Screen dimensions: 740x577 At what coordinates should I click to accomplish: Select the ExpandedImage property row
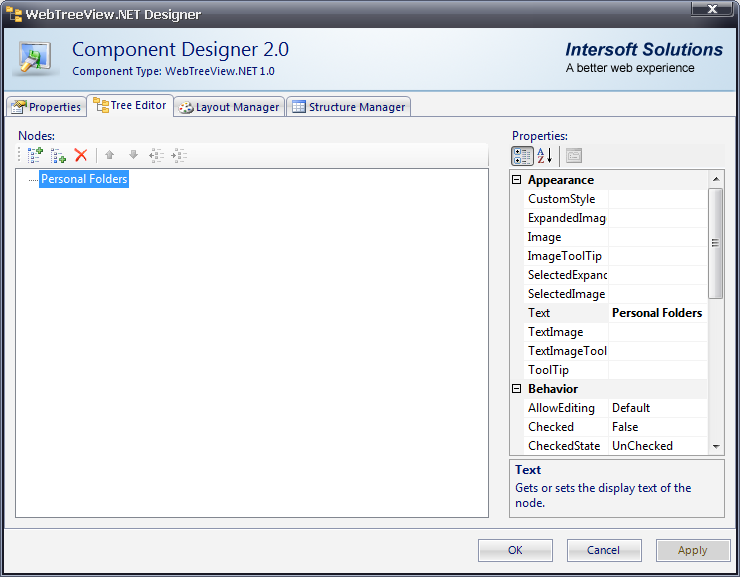click(615, 218)
